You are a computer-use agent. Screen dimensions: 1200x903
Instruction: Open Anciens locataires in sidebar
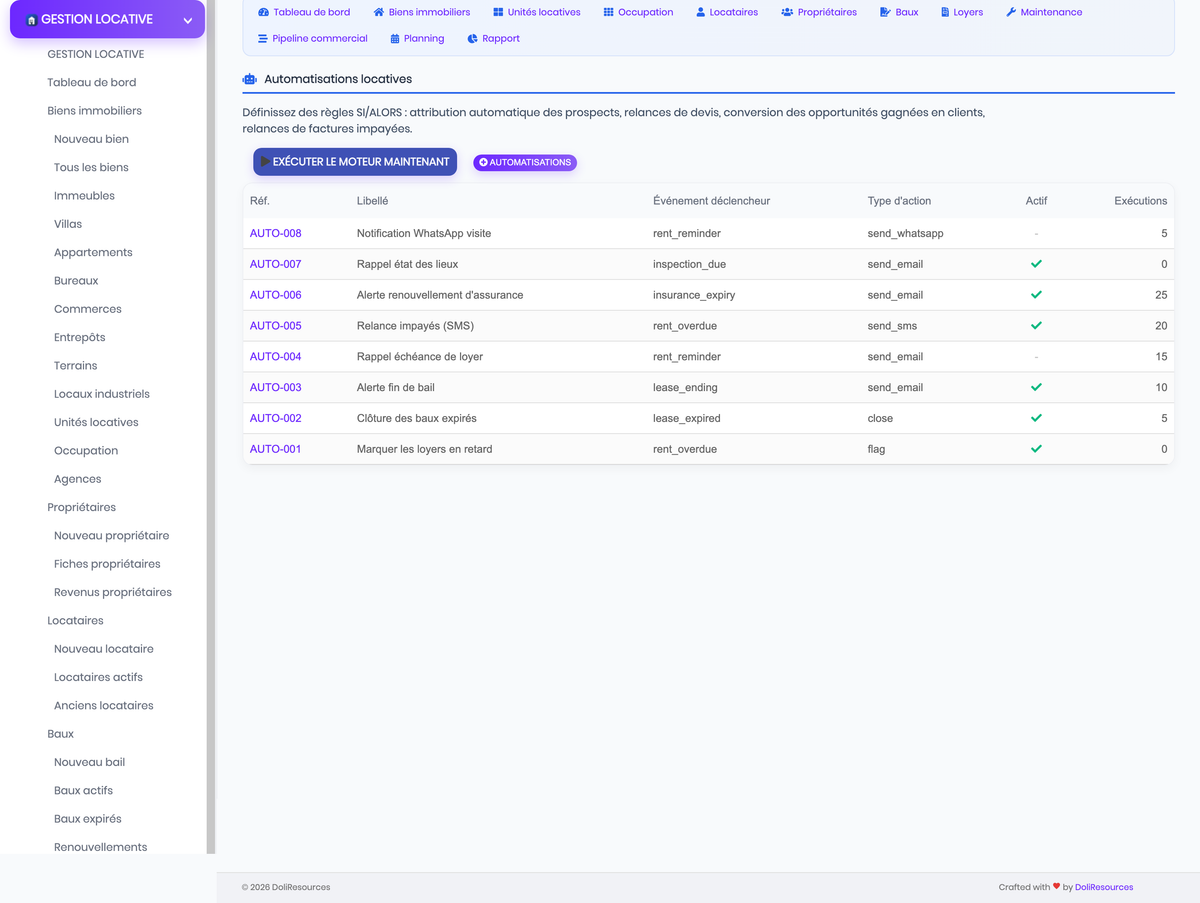point(104,705)
